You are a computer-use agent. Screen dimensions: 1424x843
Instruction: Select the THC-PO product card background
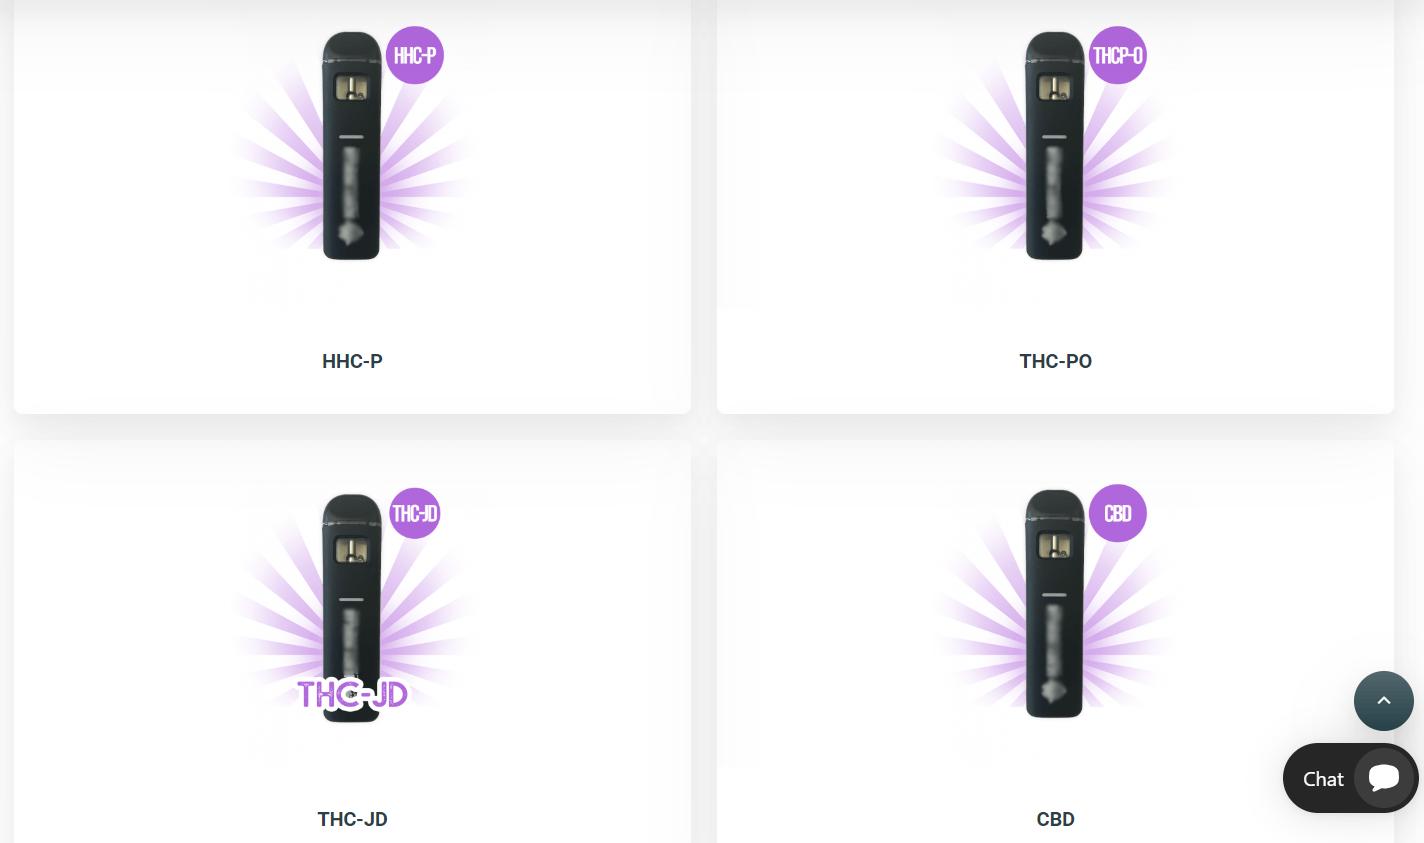tap(1055, 206)
